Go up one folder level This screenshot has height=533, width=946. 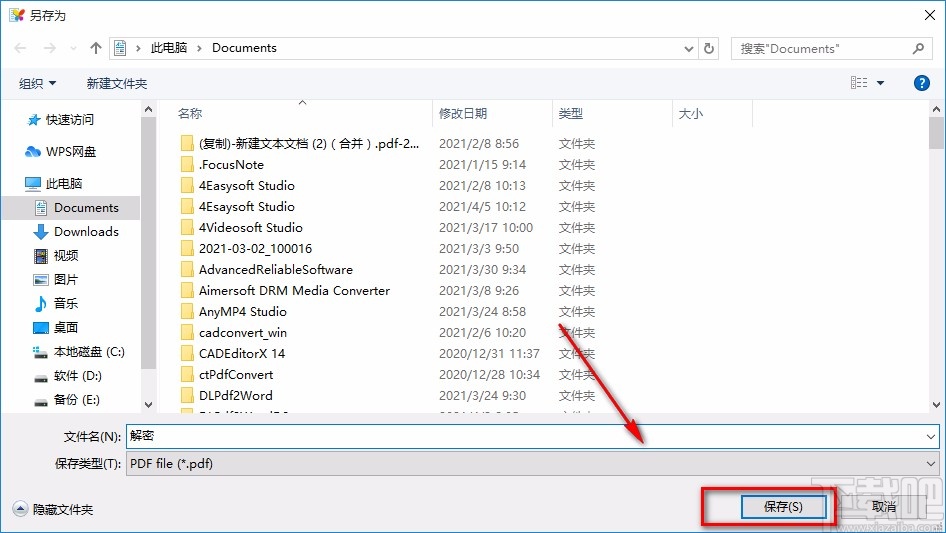pyautogui.click(x=95, y=48)
